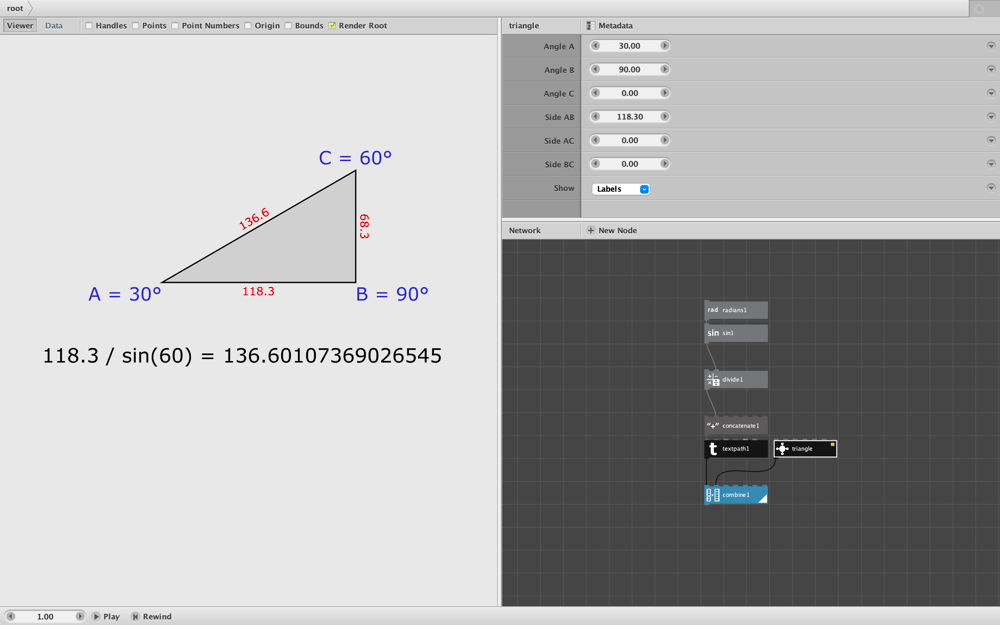Click the Angle A value field
Screen dimensions: 1000x625
(629, 46)
